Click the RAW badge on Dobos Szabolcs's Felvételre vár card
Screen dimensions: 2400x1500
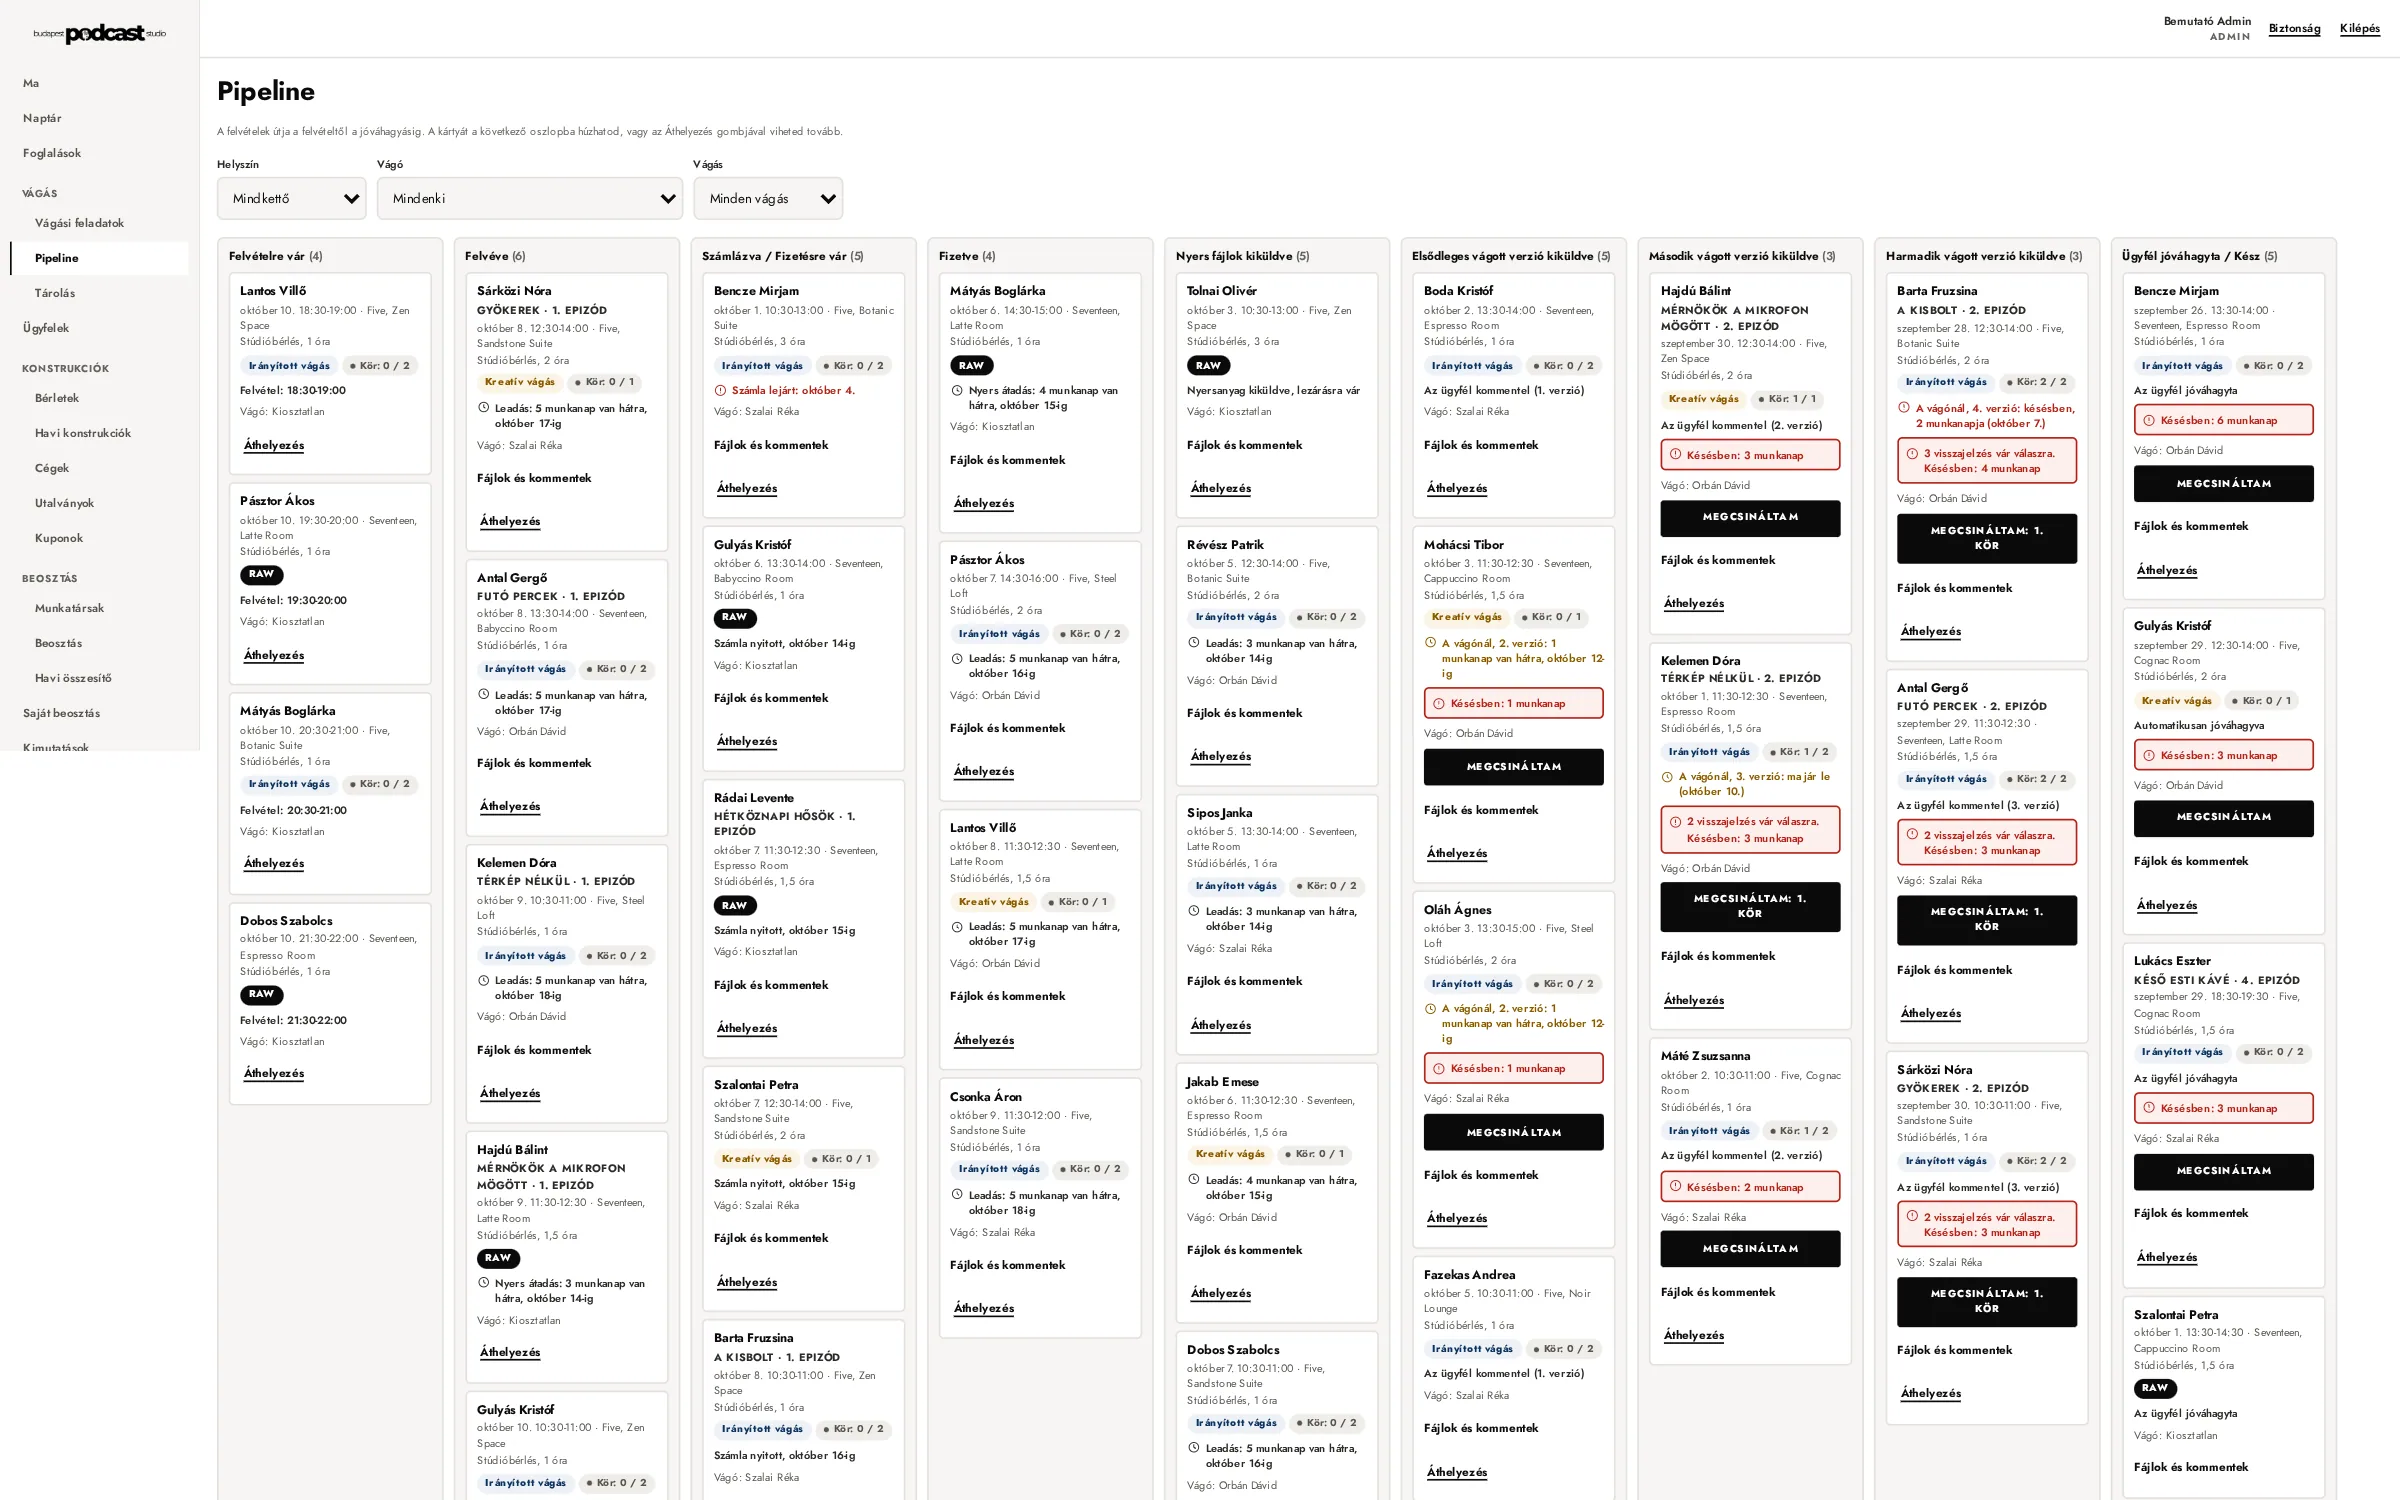[x=262, y=995]
